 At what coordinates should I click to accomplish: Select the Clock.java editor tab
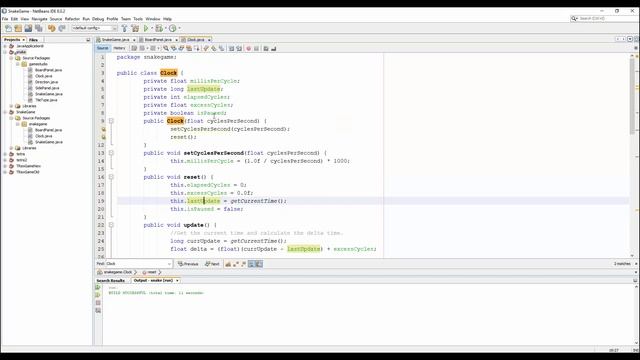click(x=196, y=40)
